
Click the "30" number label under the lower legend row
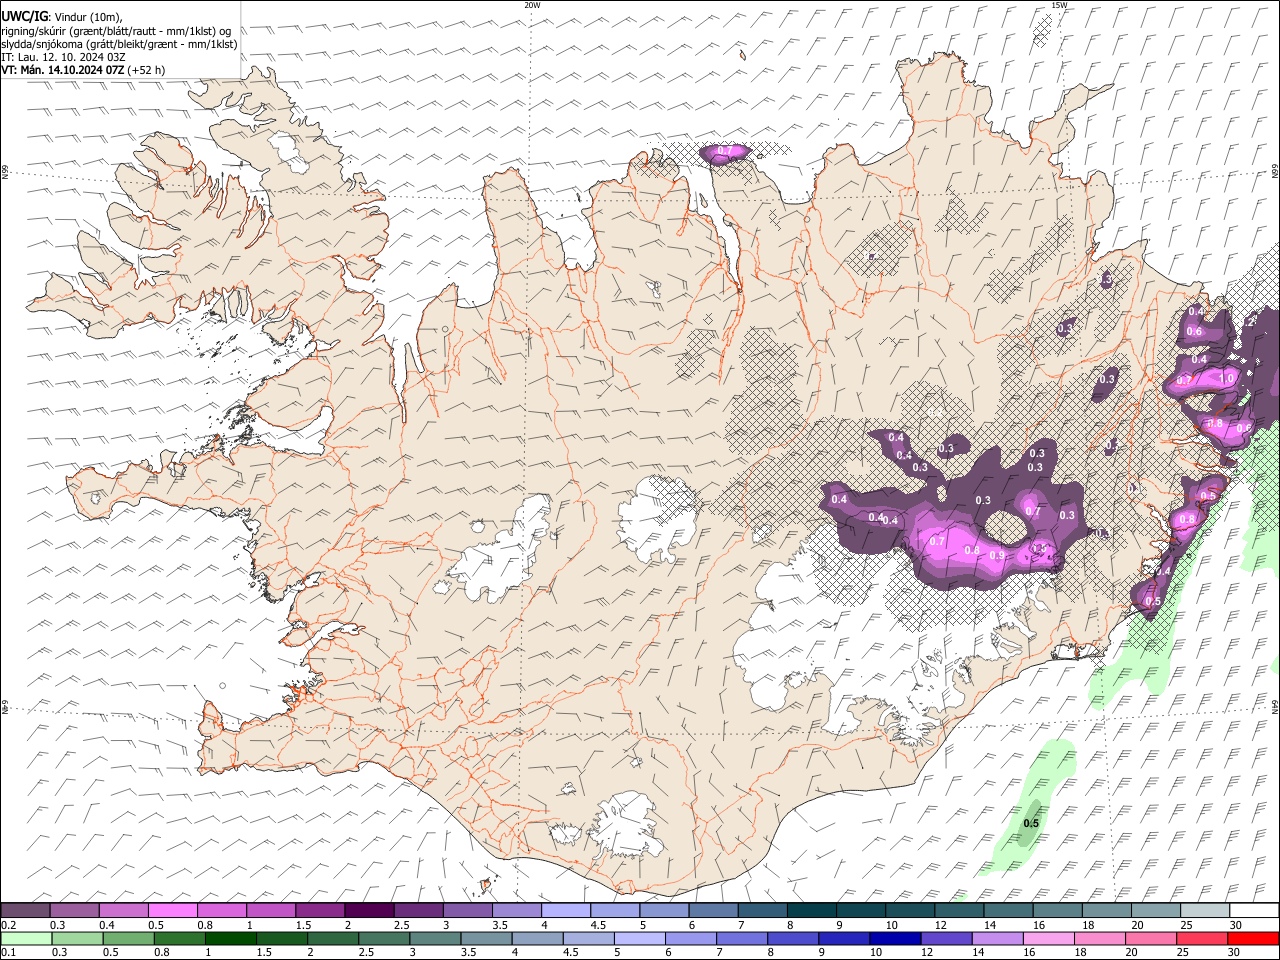click(x=1233, y=953)
